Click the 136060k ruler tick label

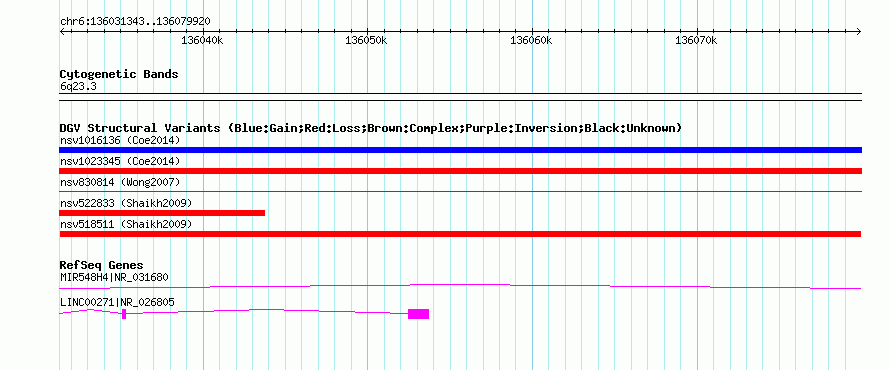click(x=531, y=40)
